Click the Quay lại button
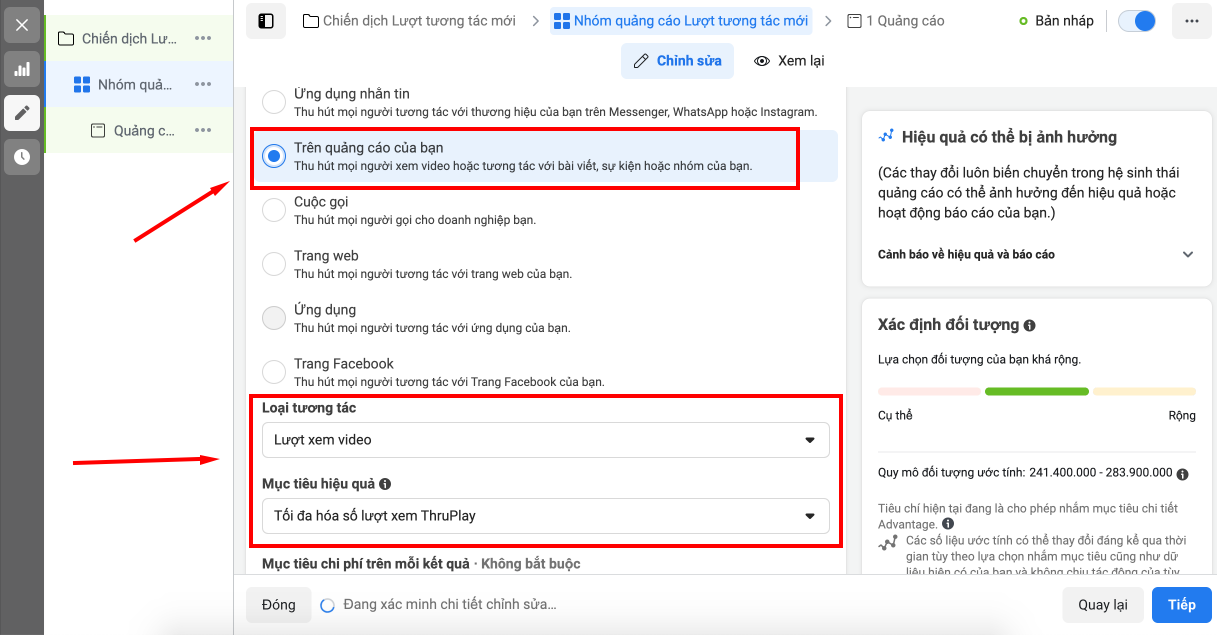 (x=1103, y=605)
